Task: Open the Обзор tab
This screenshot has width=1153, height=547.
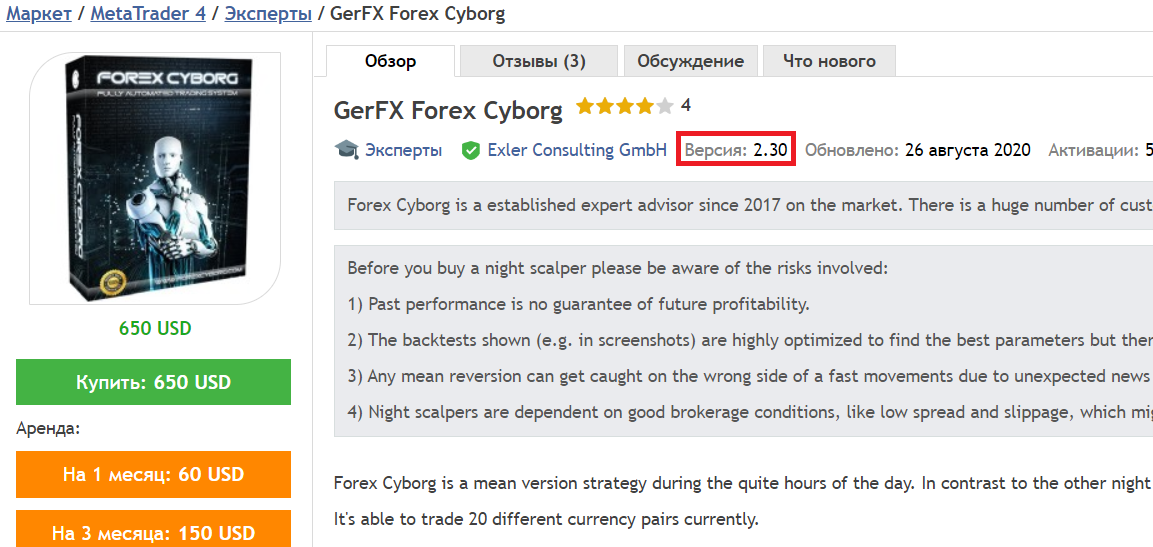Action: click(390, 61)
